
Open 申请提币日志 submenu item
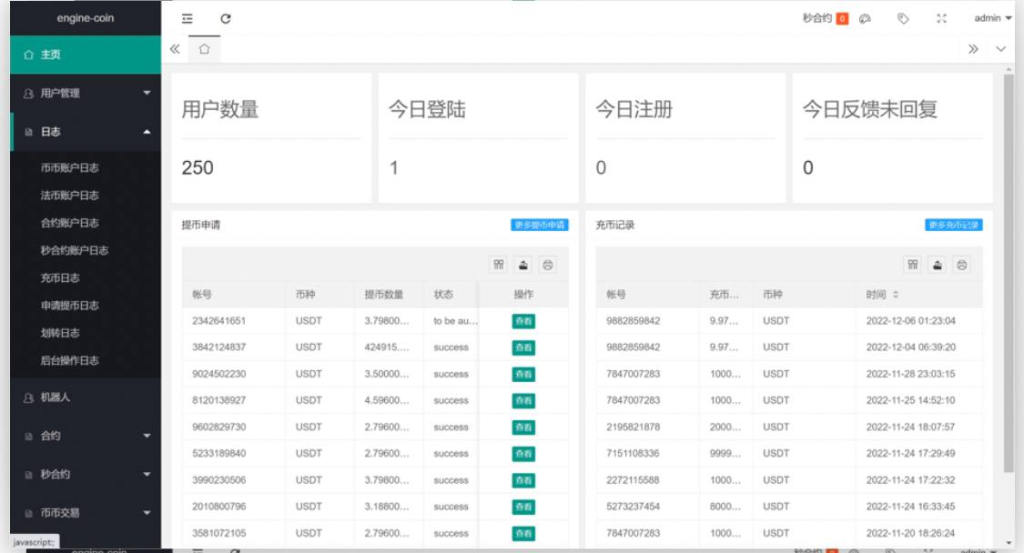point(70,306)
